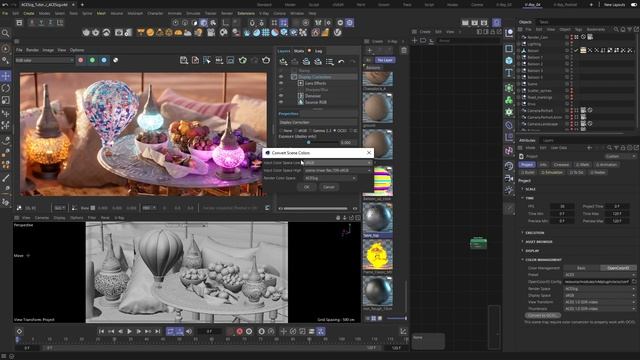Image resolution: width=640 pixels, height=360 pixels.
Task: Add new material with plus icon
Action: pyautogui.click(x=369, y=51)
